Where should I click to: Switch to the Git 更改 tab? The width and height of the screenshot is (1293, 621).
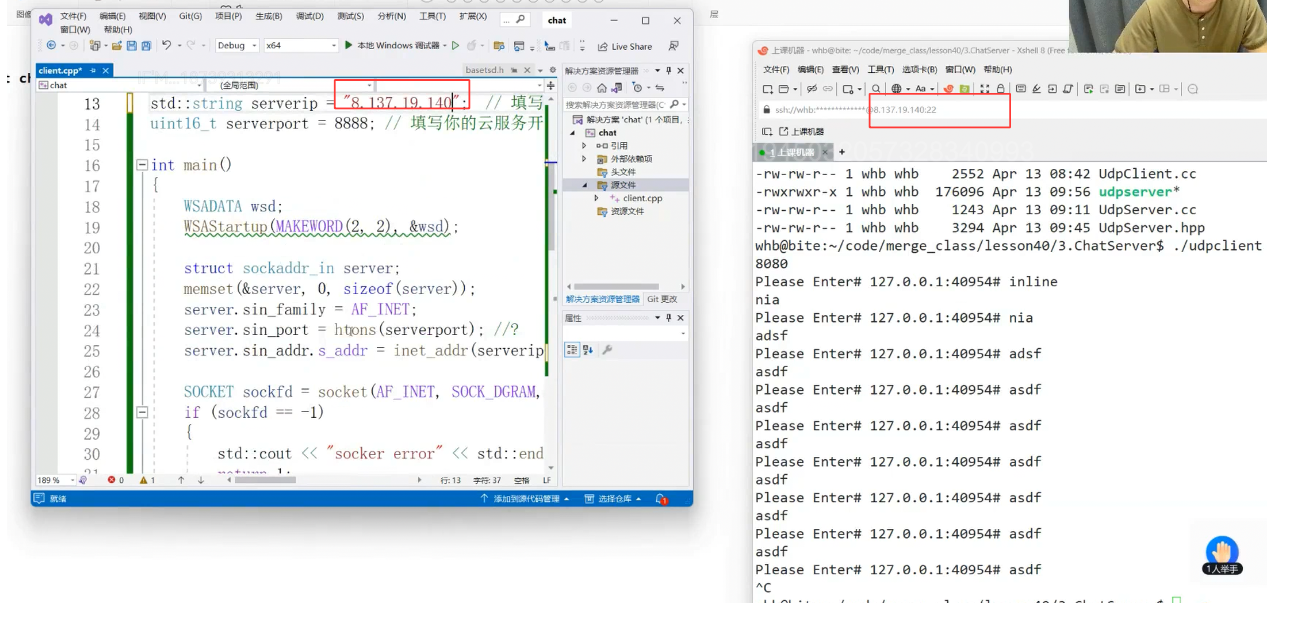[x=662, y=299]
